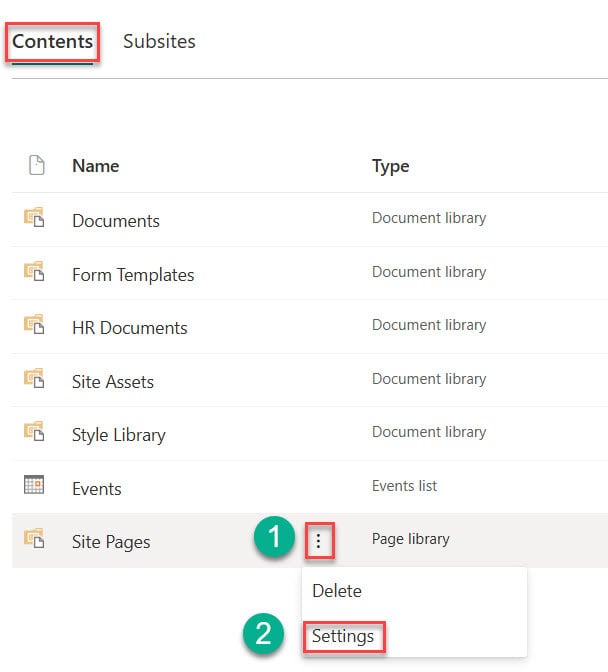Click the Events calendar list icon
The height and width of the screenshot is (672, 608).
click(x=34, y=485)
